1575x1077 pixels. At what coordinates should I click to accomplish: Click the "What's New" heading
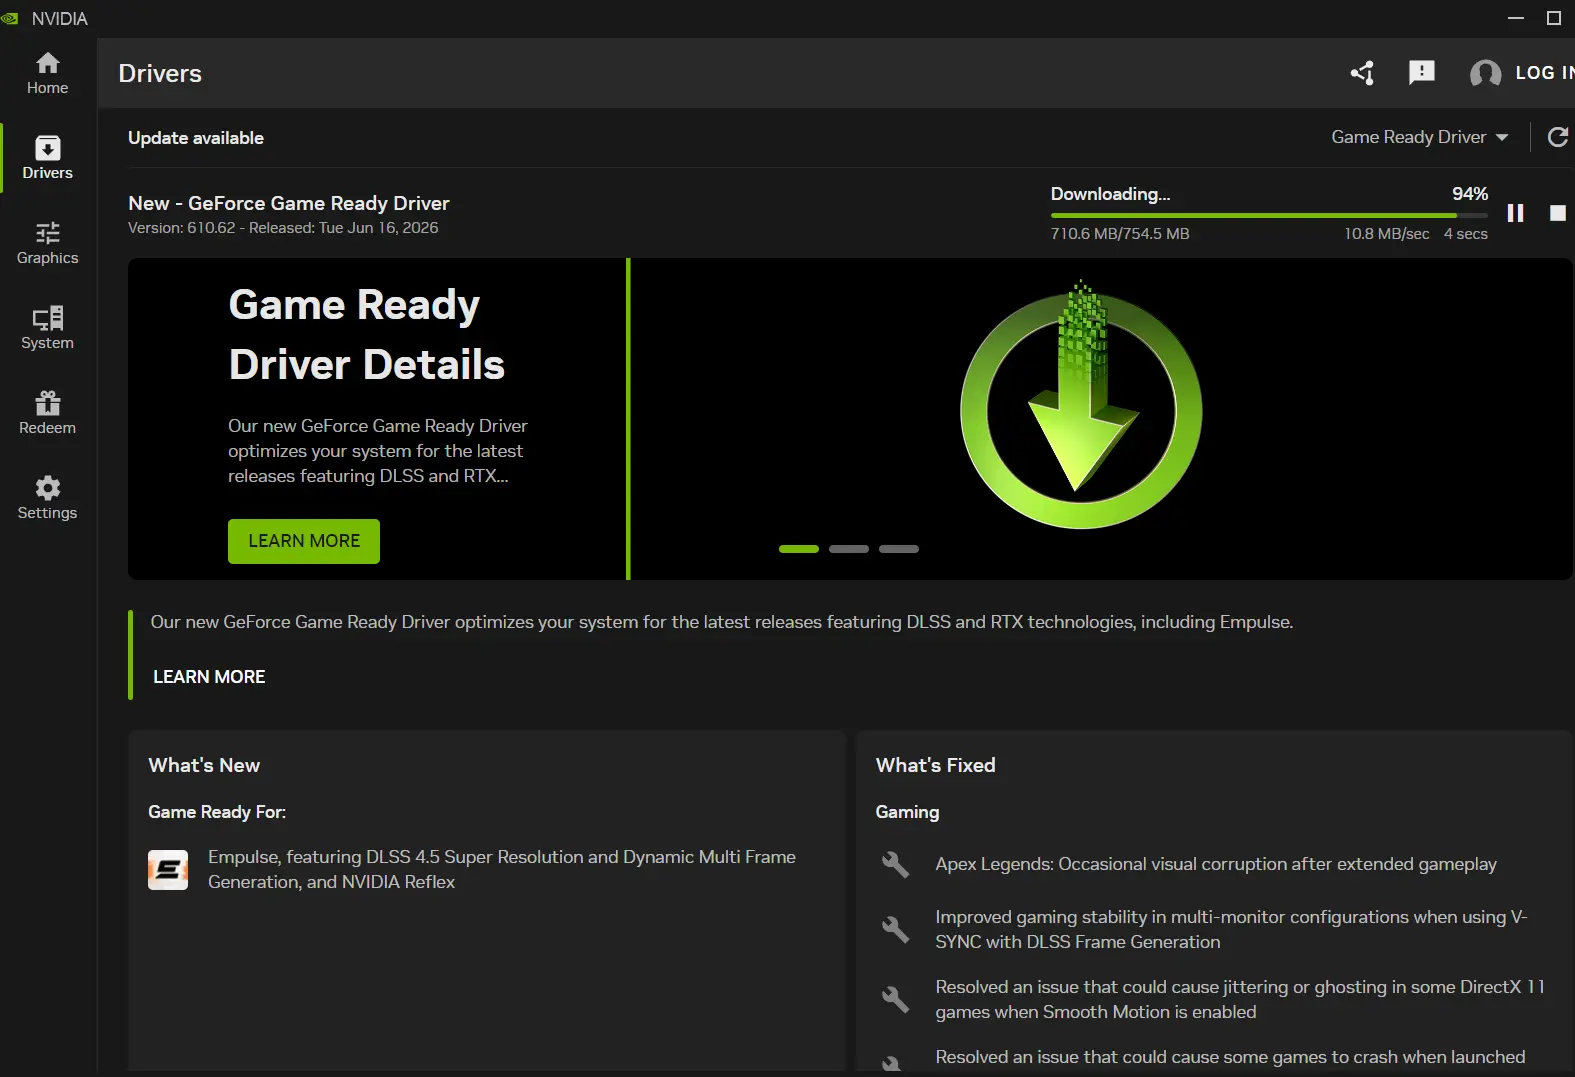[204, 765]
